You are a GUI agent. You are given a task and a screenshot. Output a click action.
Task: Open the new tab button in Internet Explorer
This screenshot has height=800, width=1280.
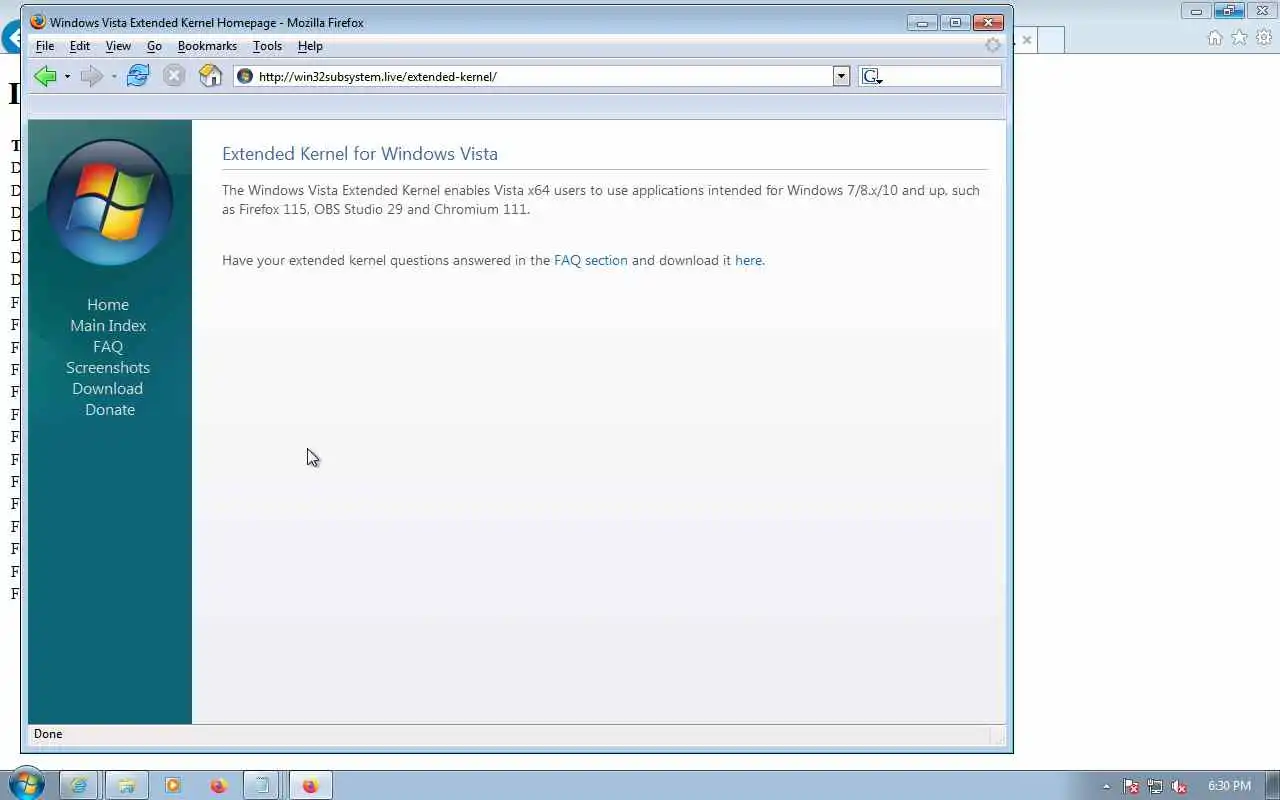[x=1050, y=40]
